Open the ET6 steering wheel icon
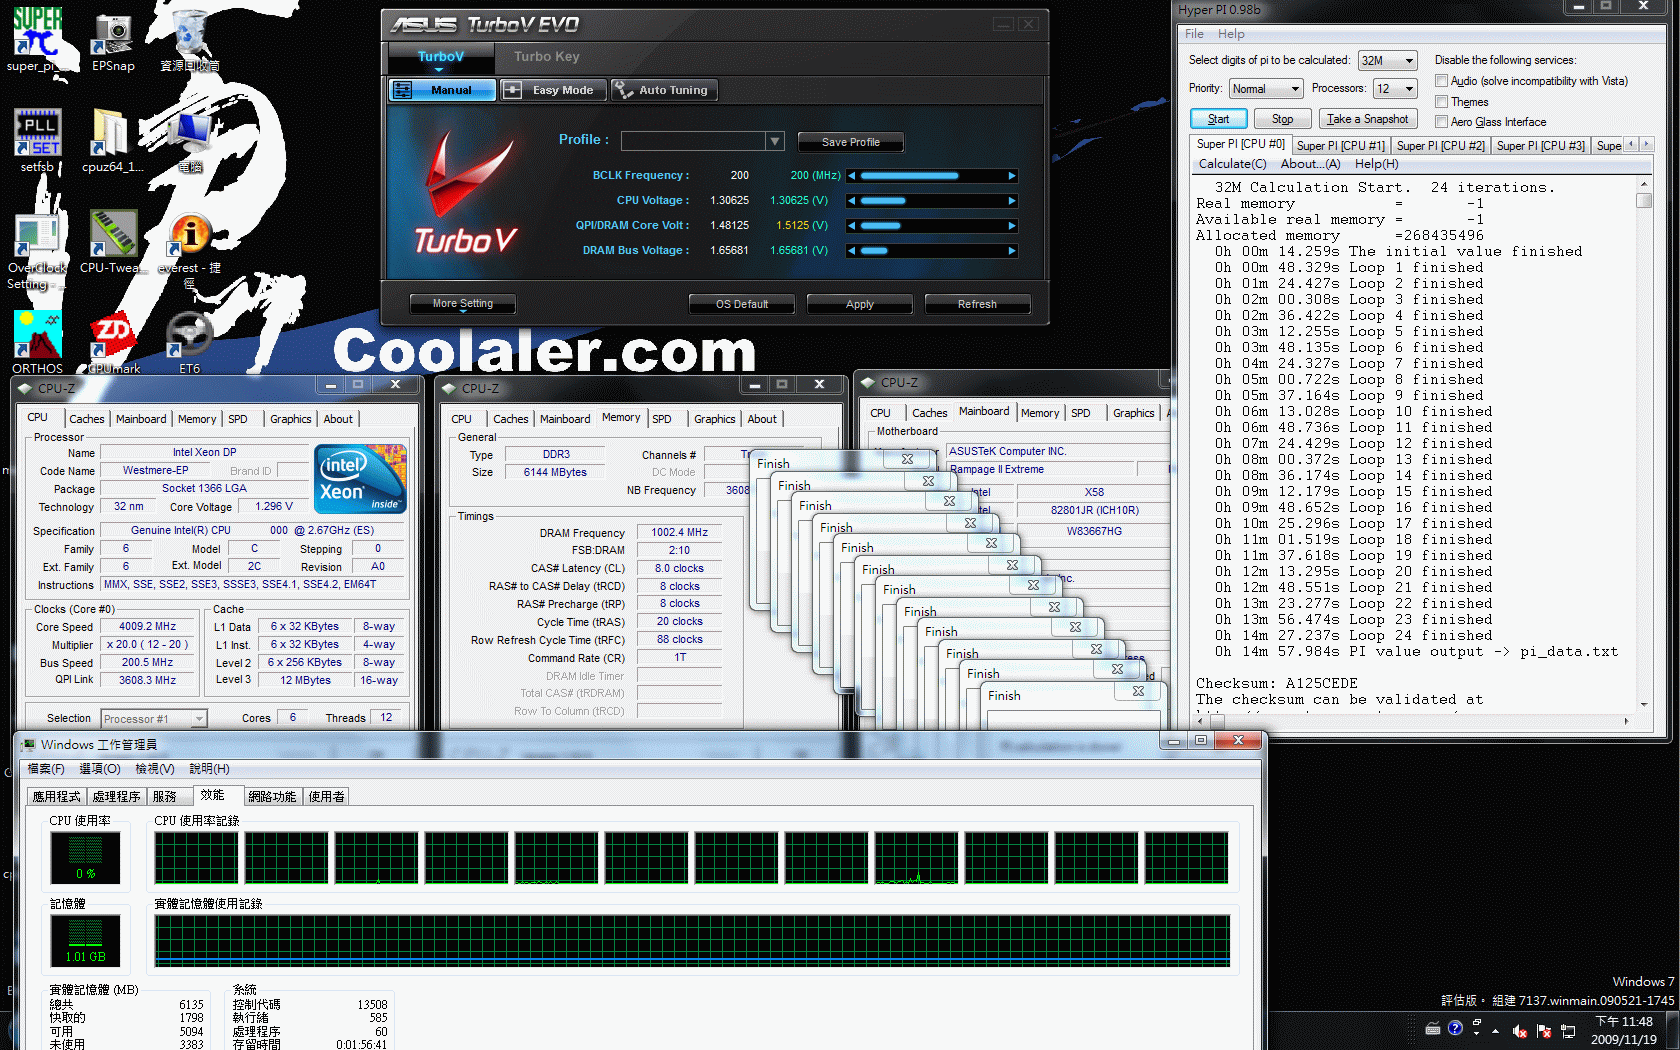Viewport: 1680px width, 1050px height. (x=189, y=336)
